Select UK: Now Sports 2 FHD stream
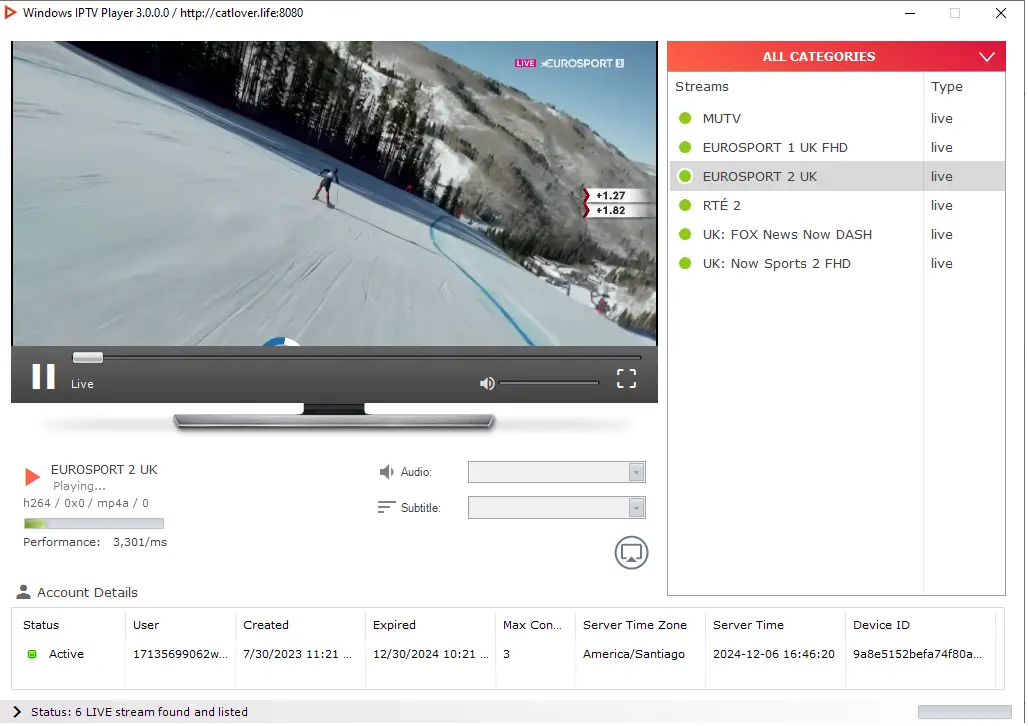Viewport: 1028px width, 726px height. 837,263
